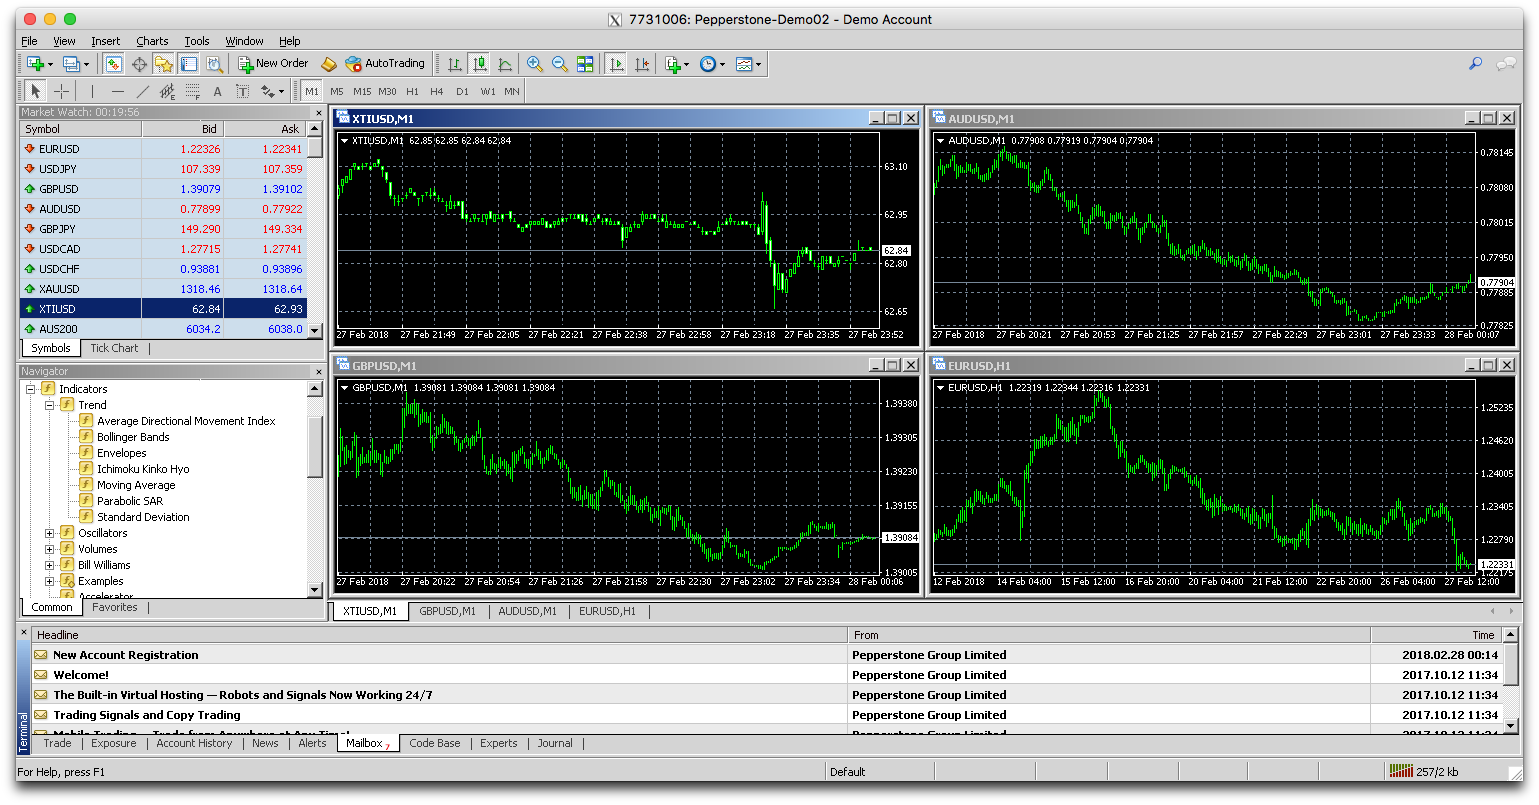1539x805 pixels.
Task: Select the Text label tool
Action: (240, 90)
